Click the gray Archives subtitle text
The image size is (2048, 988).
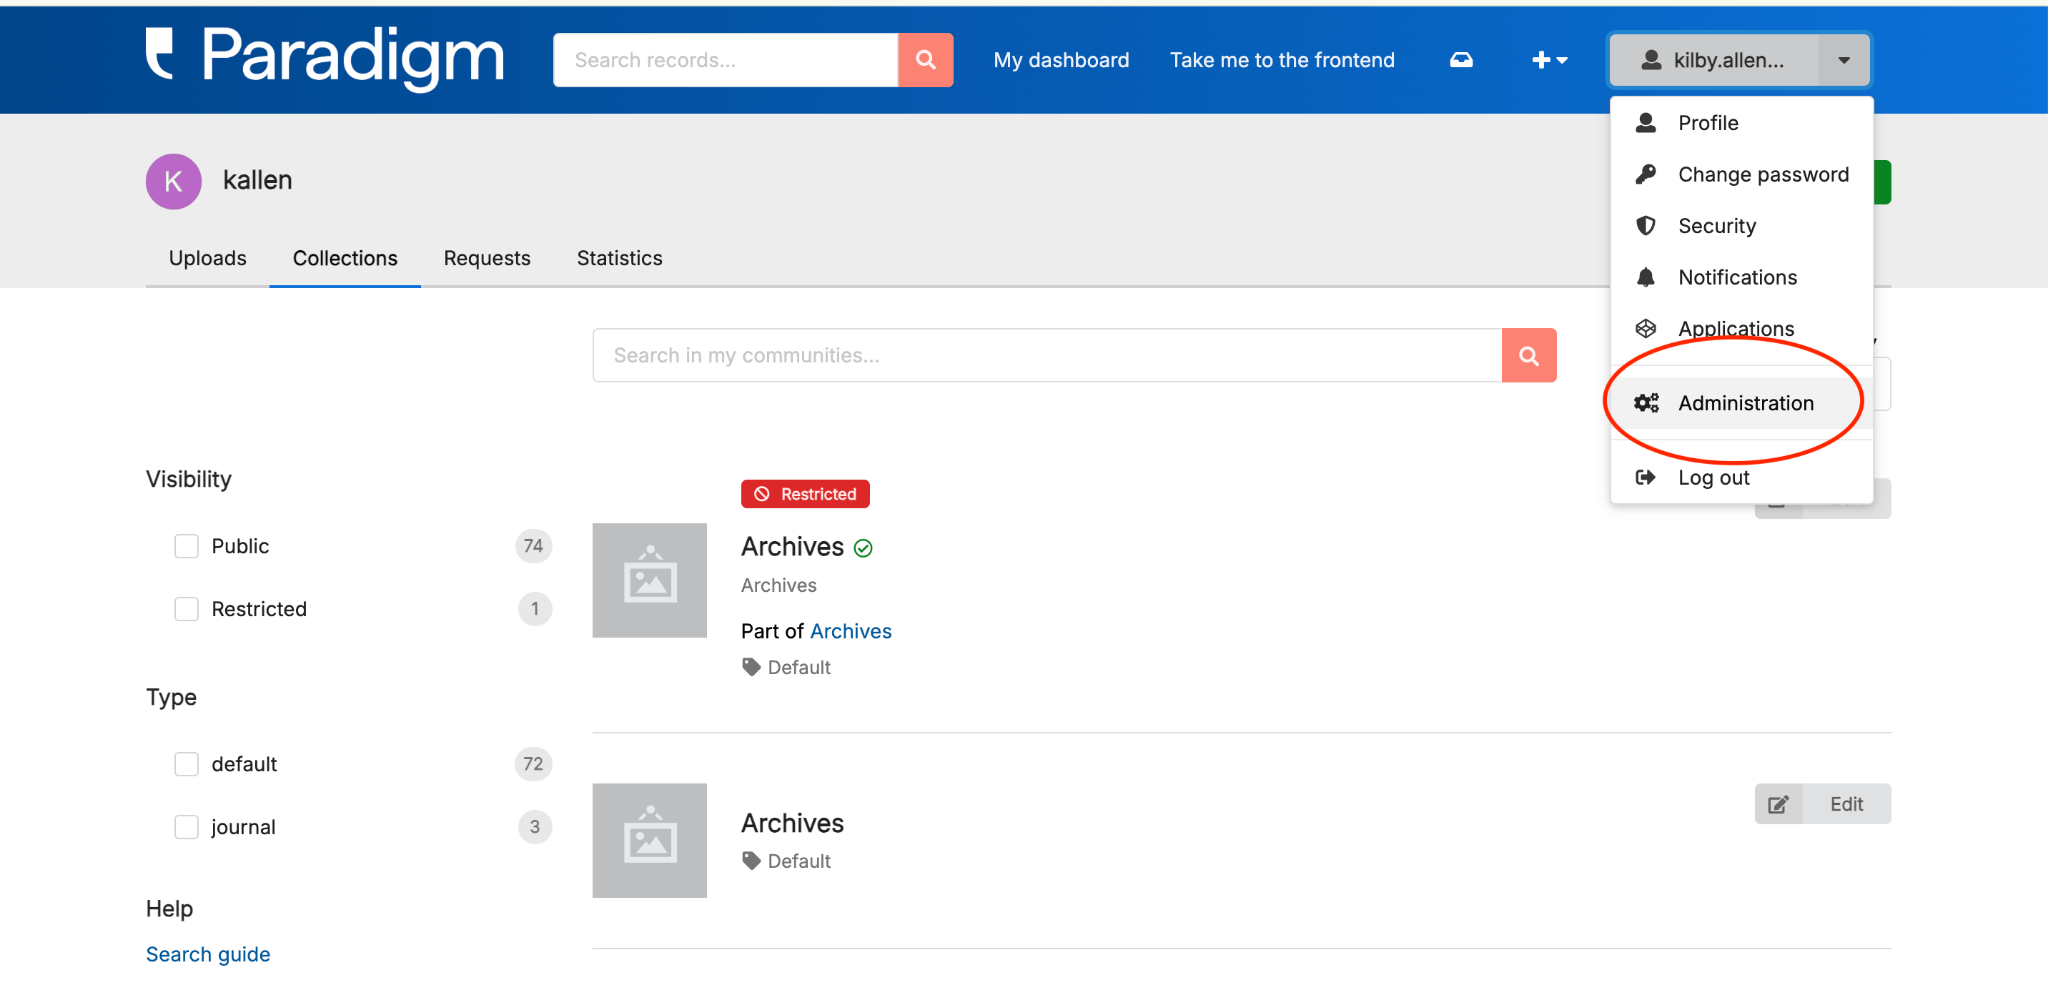(x=778, y=585)
